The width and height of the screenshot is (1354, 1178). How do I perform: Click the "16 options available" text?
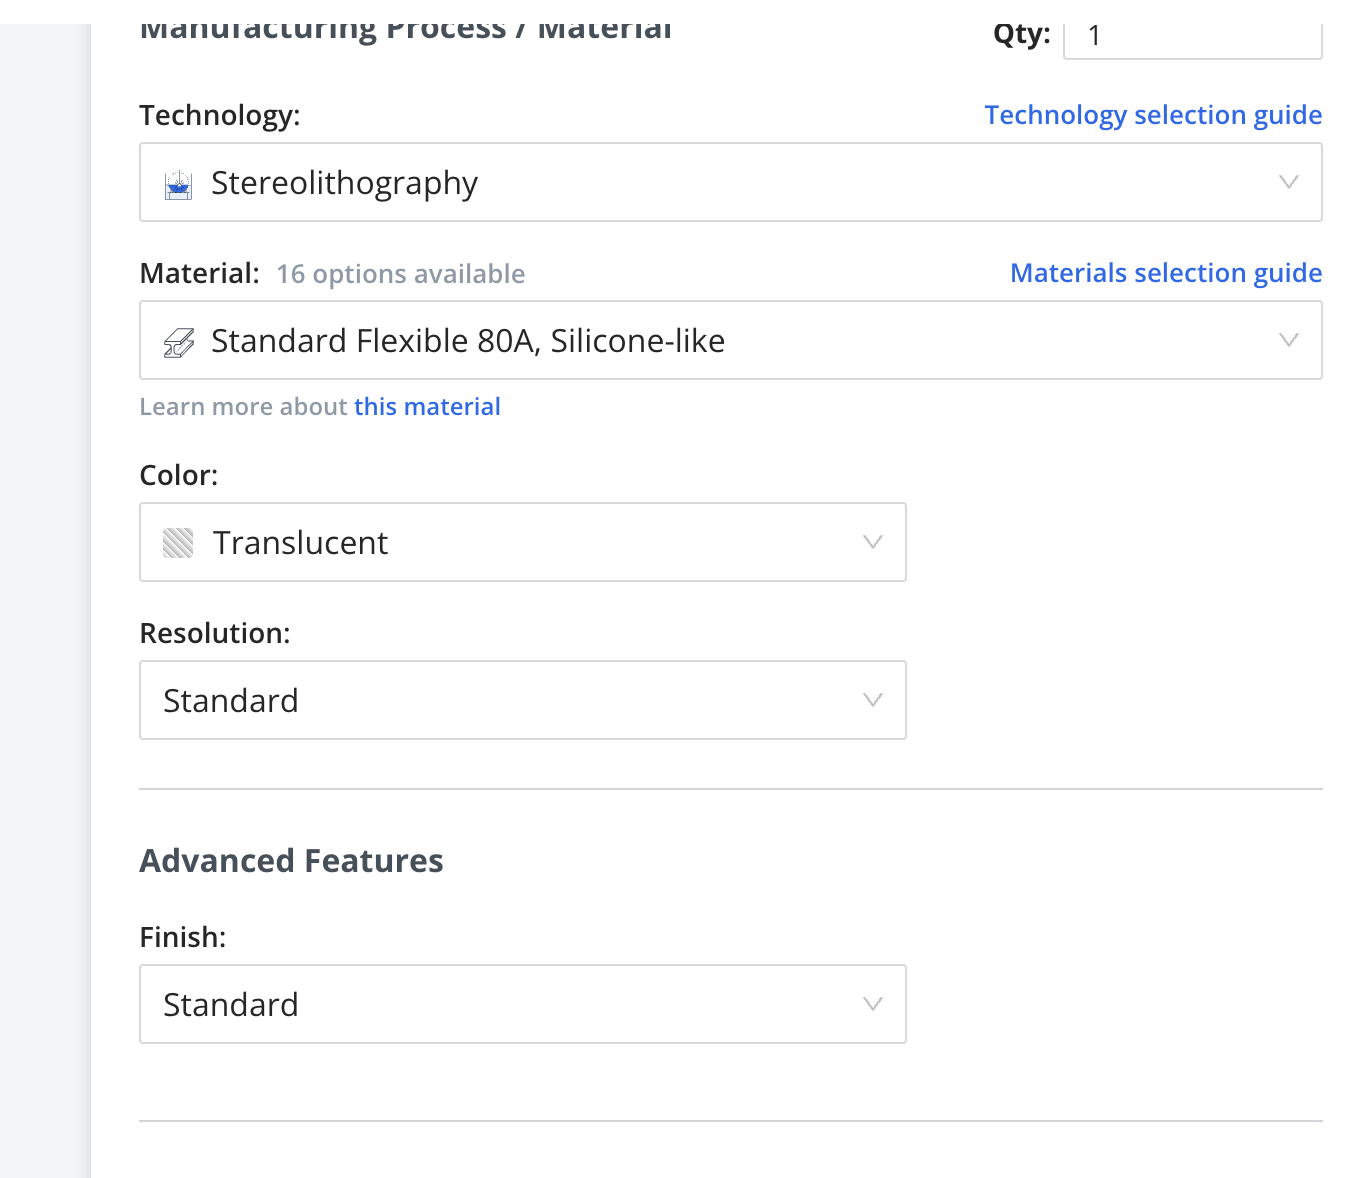pyautogui.click(x=400, y=274)
